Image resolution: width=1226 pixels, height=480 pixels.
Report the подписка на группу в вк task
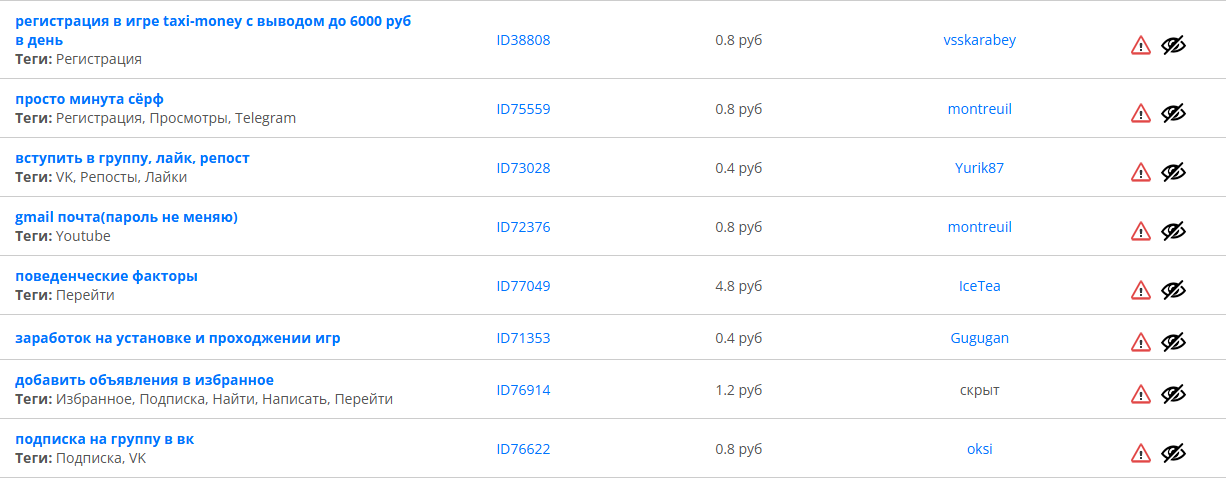[1141, 453]
